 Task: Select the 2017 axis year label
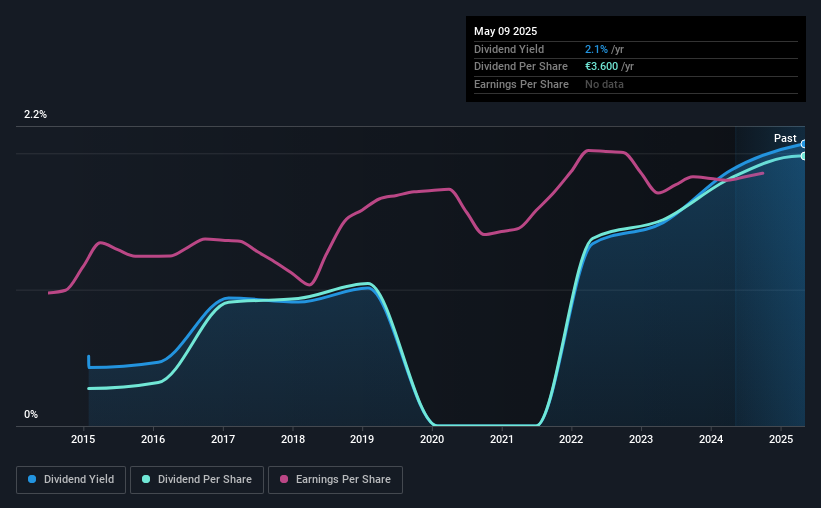click(223, 439)
